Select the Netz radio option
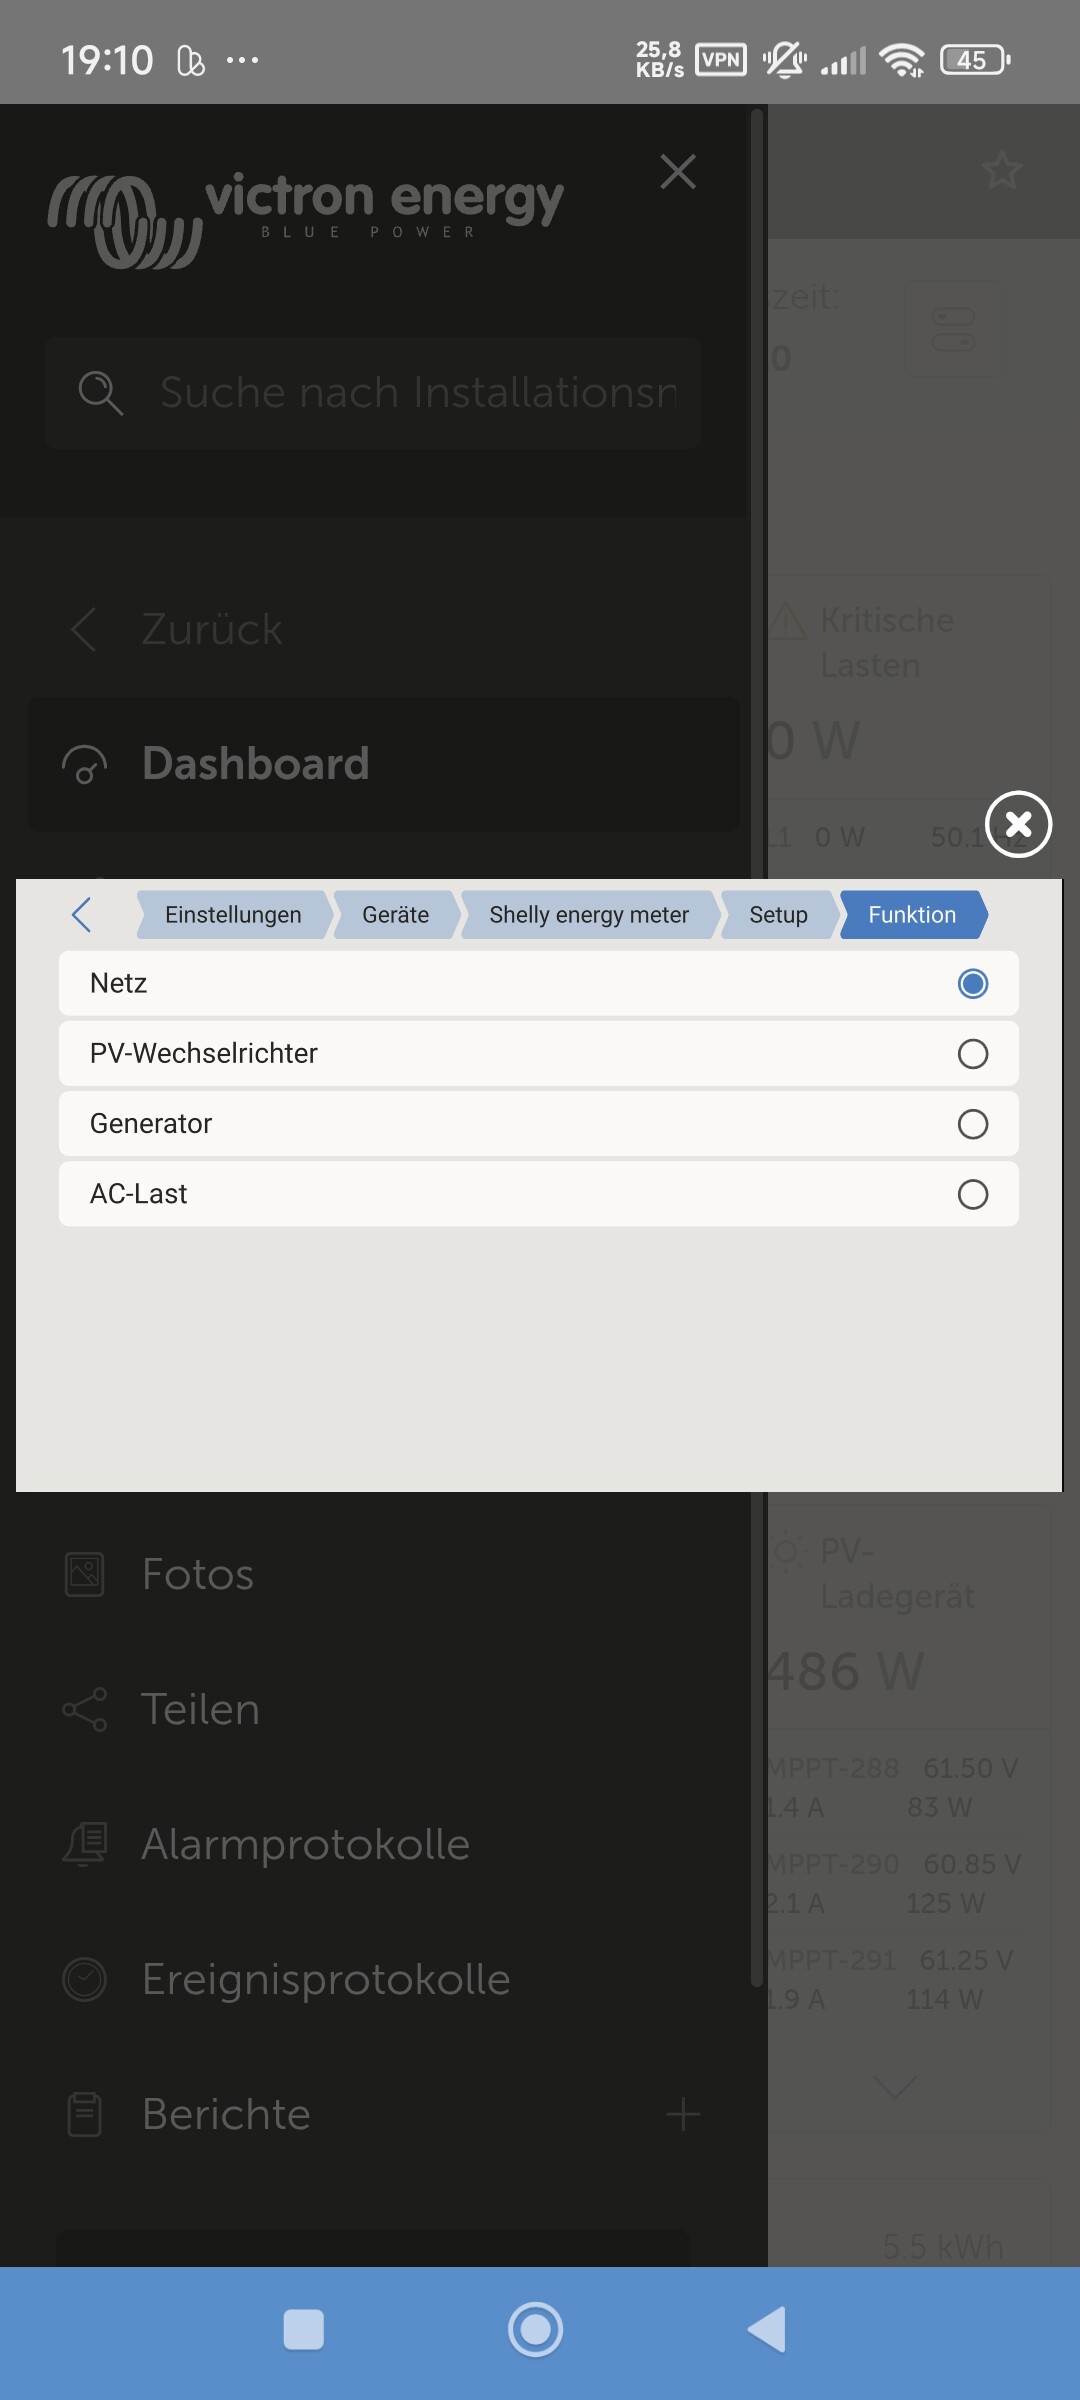 click(539, 983)
